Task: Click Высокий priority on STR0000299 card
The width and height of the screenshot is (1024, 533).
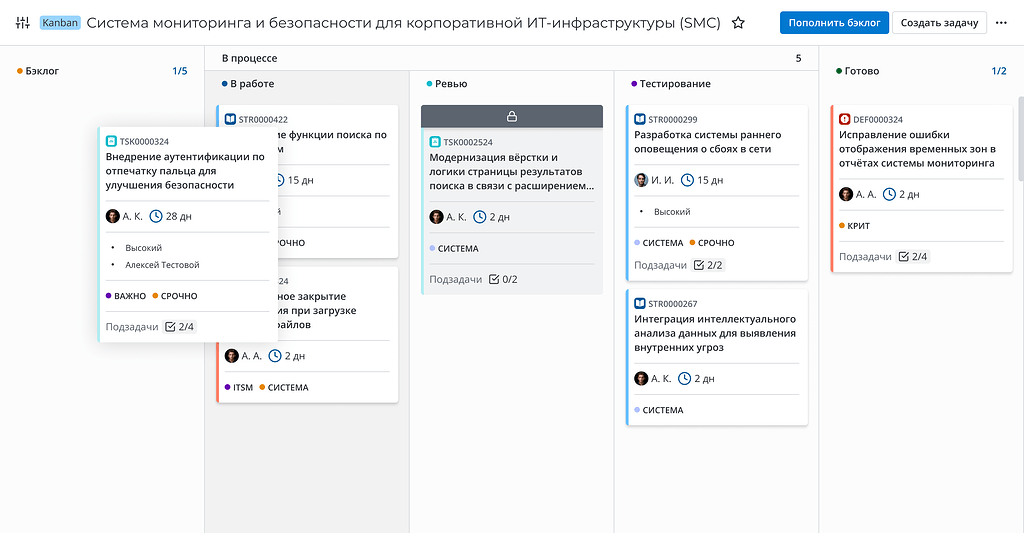Action: point(672,212)
